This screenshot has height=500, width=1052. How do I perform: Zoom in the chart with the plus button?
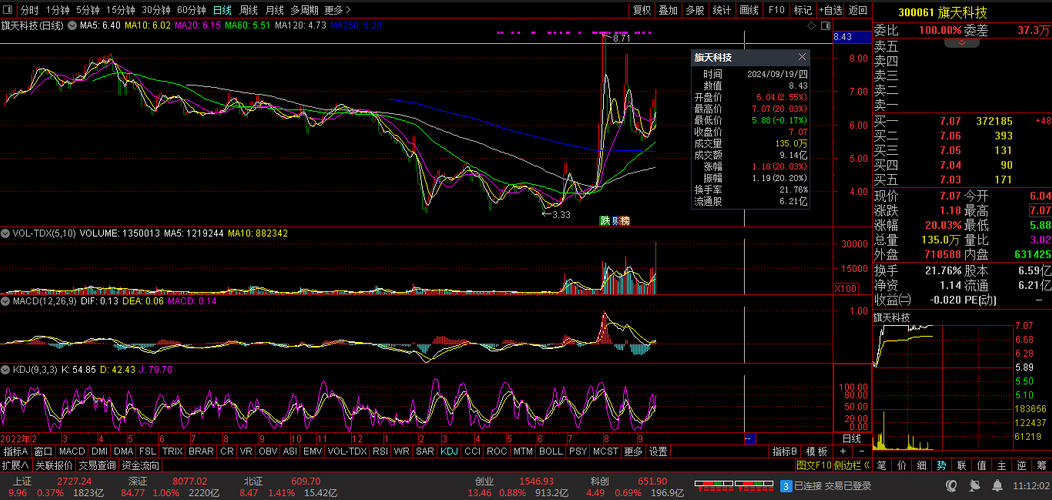click(843, 452)
